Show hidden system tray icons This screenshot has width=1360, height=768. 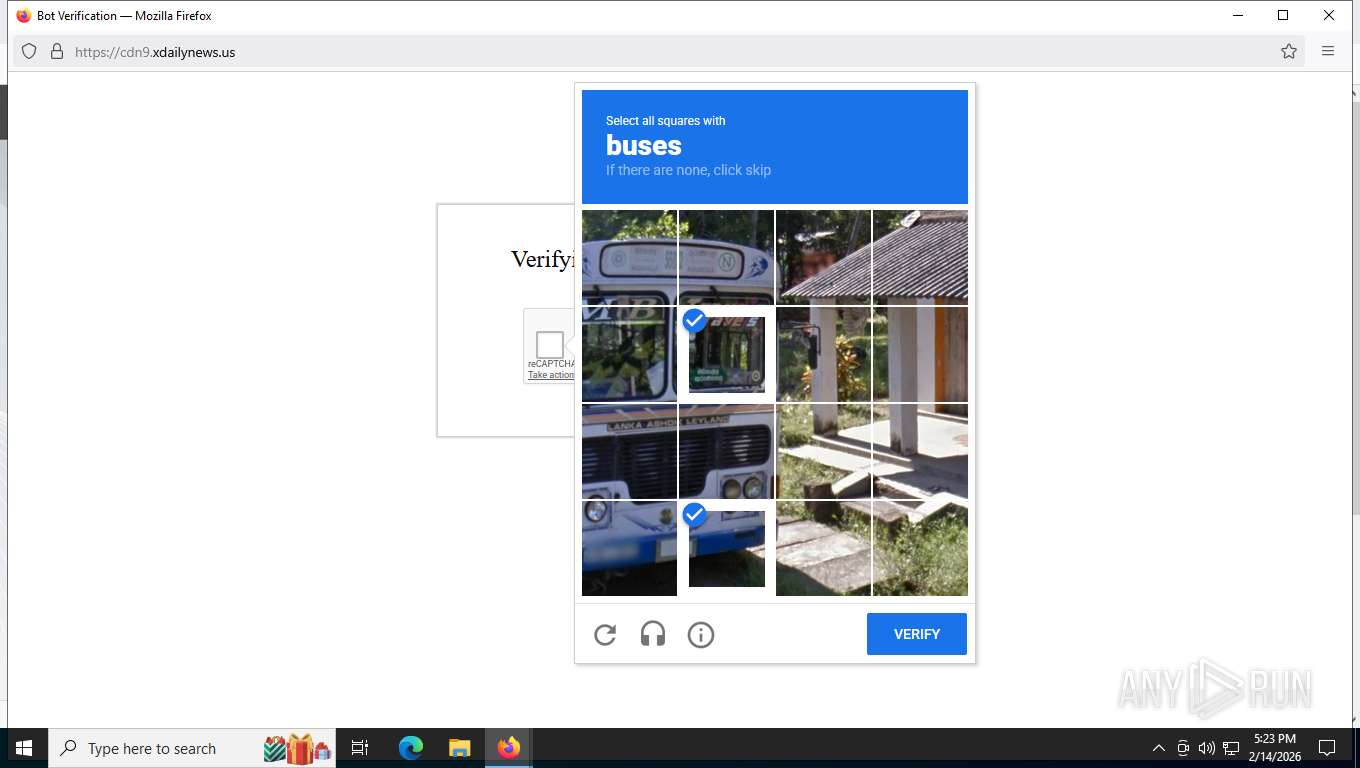(1159, 748)
